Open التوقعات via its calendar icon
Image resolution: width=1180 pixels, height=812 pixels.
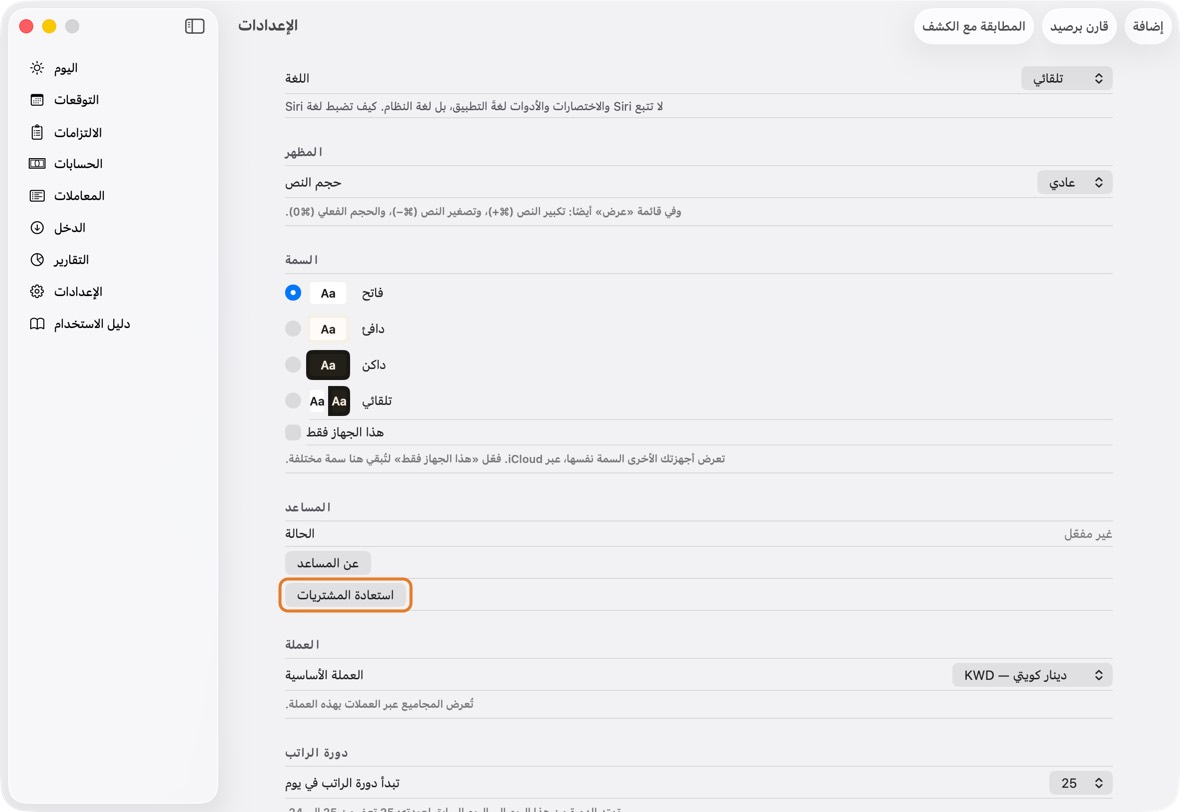coord(37,100)
